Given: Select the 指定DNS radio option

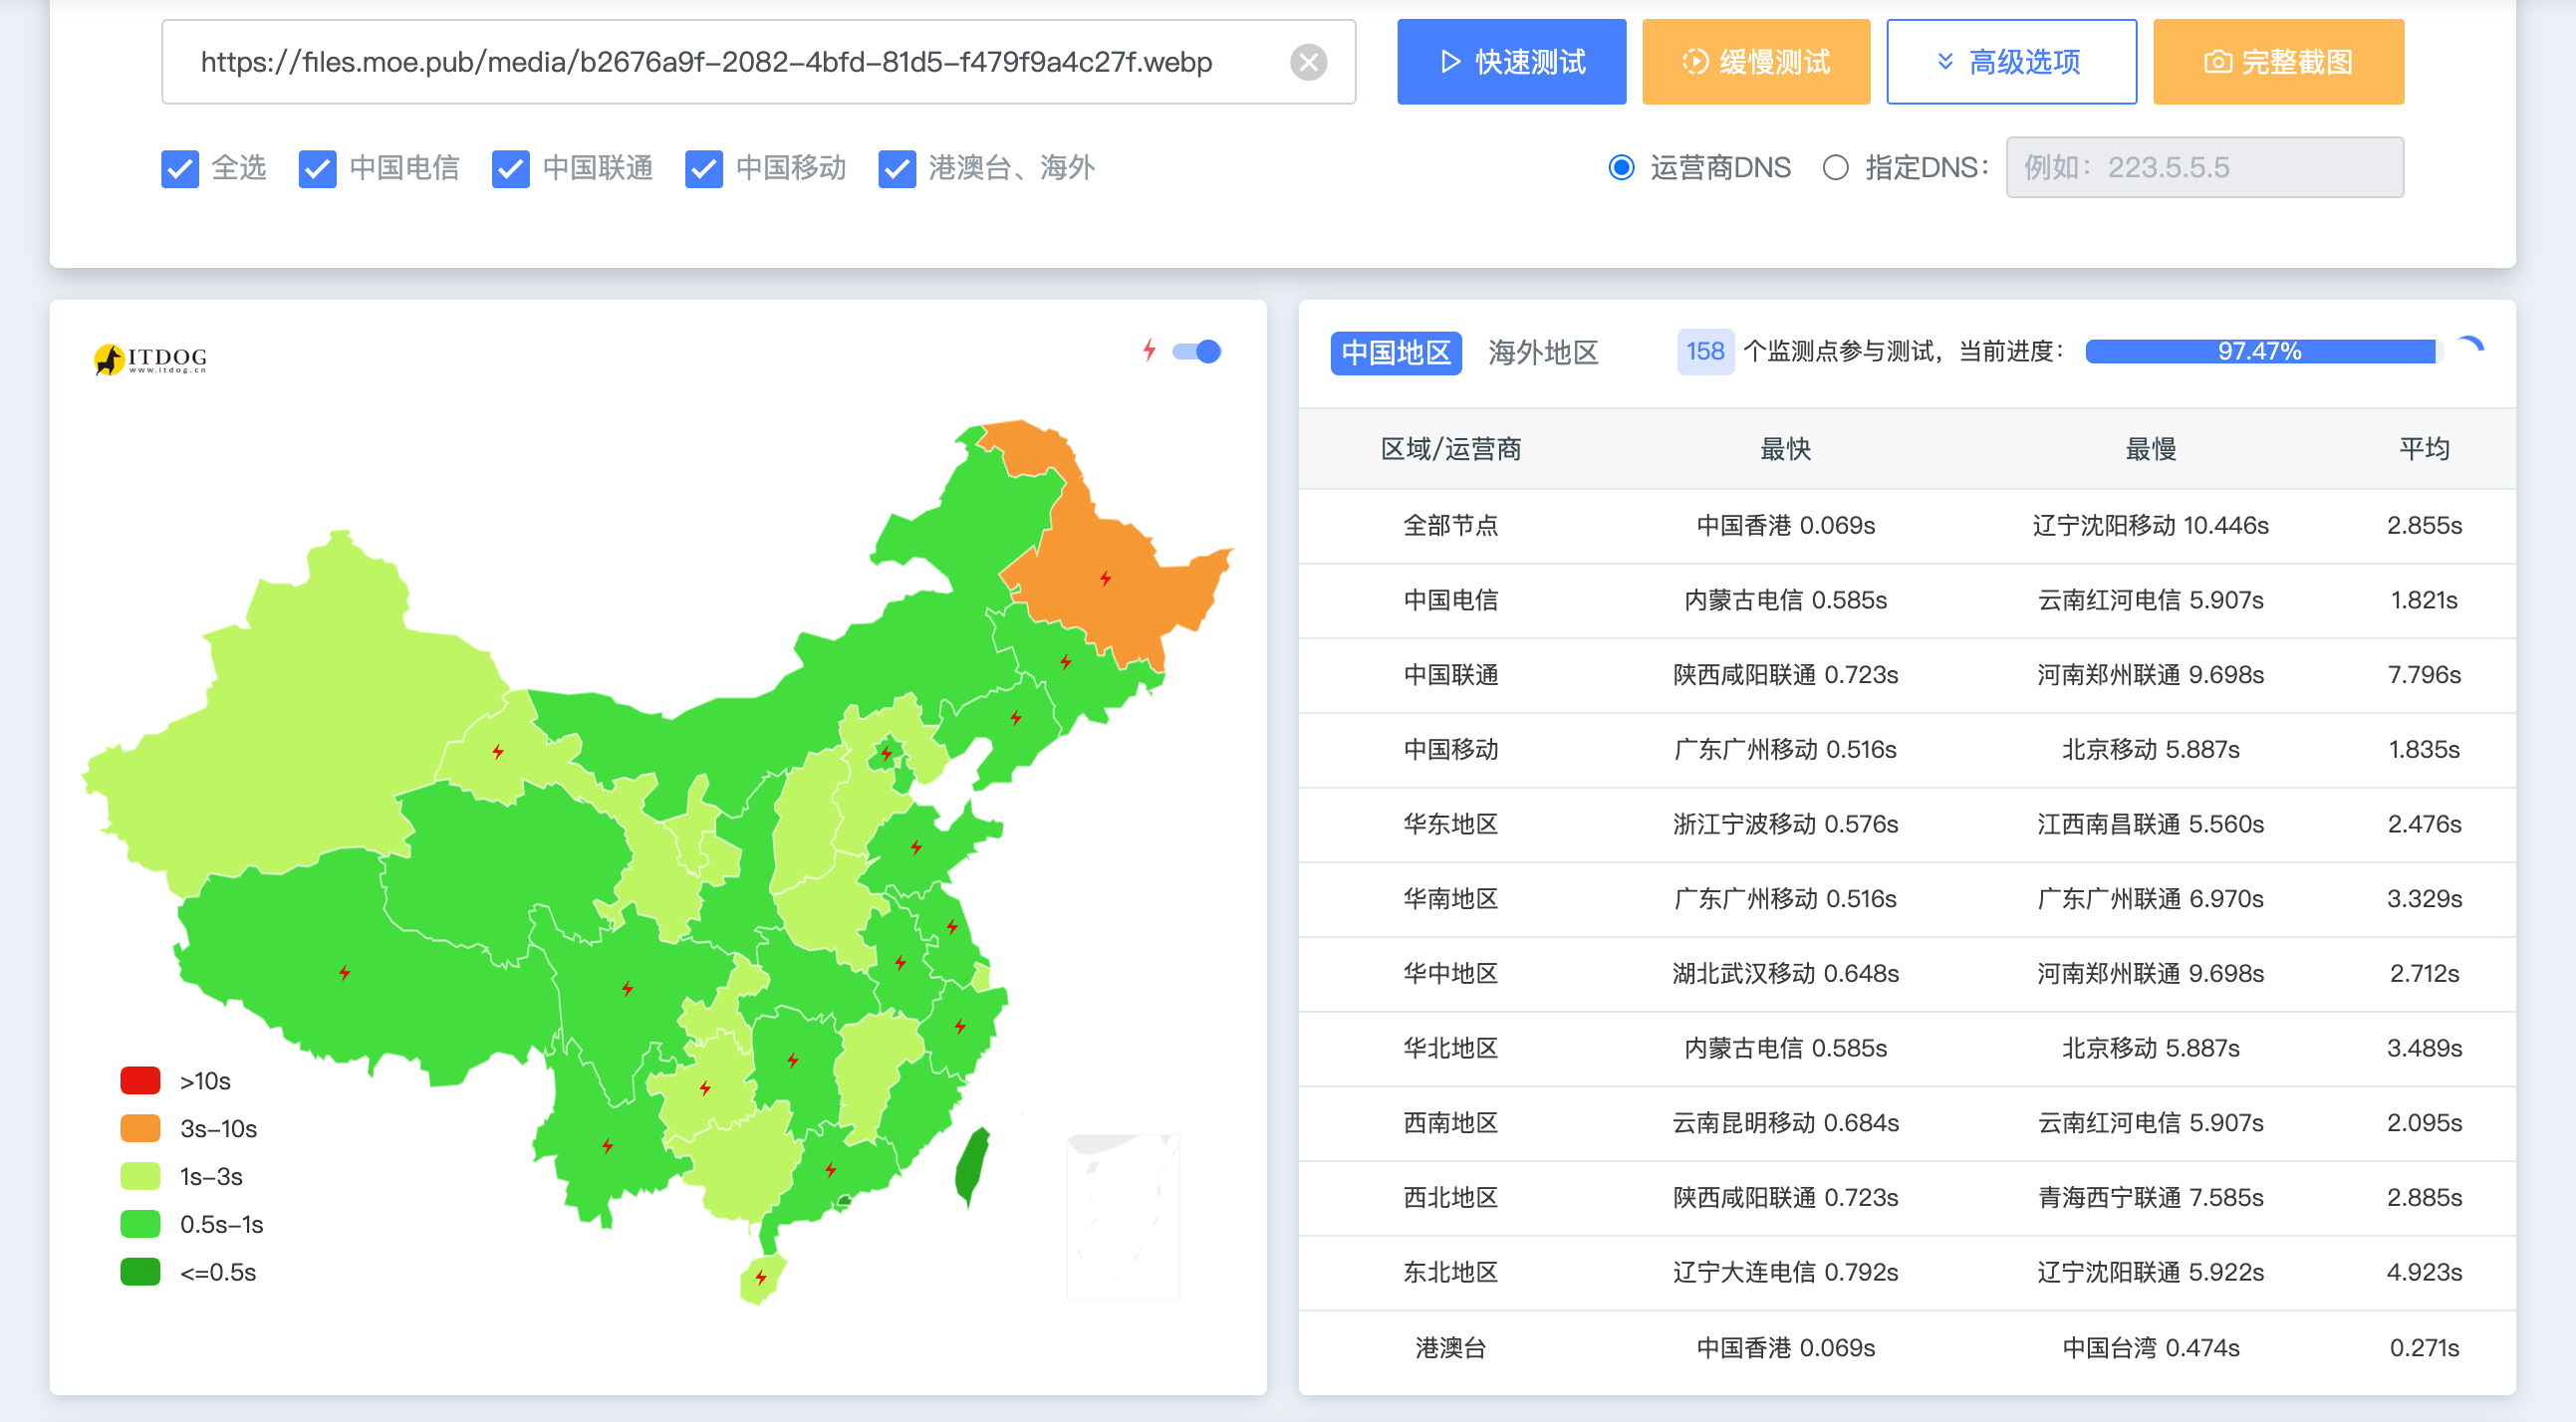Looking at the screenshot, I should (1835, 167).
